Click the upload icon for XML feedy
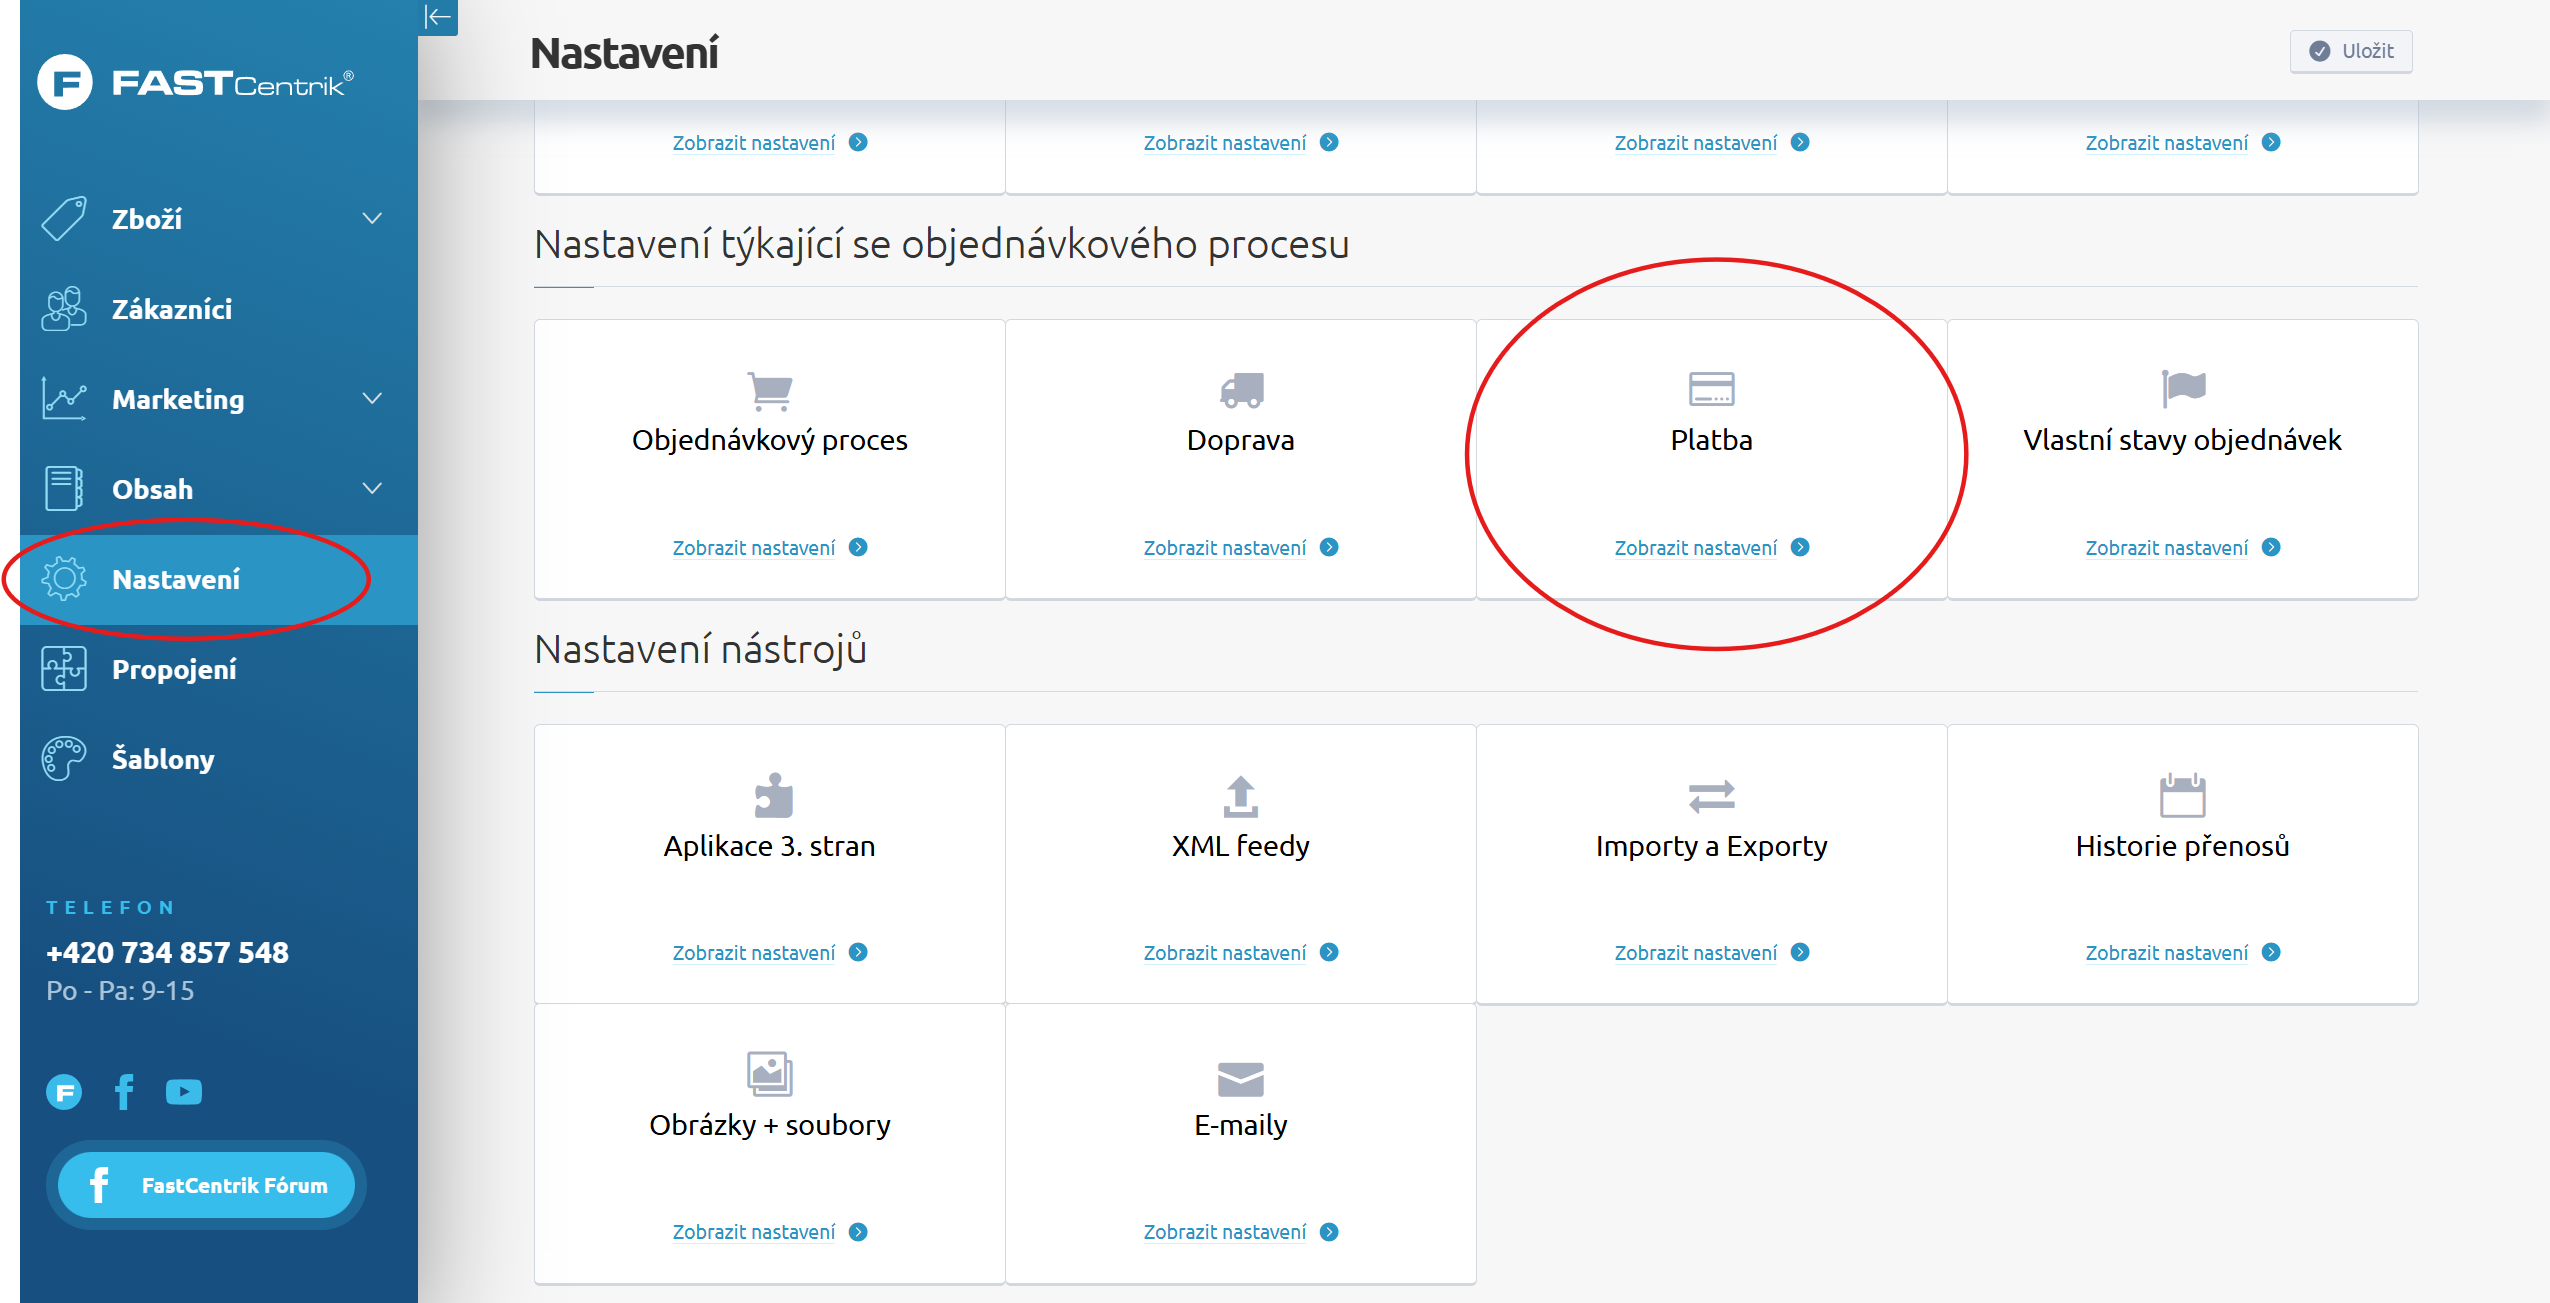This screenshot has width=2550, height=1303. click(1240, 796)
